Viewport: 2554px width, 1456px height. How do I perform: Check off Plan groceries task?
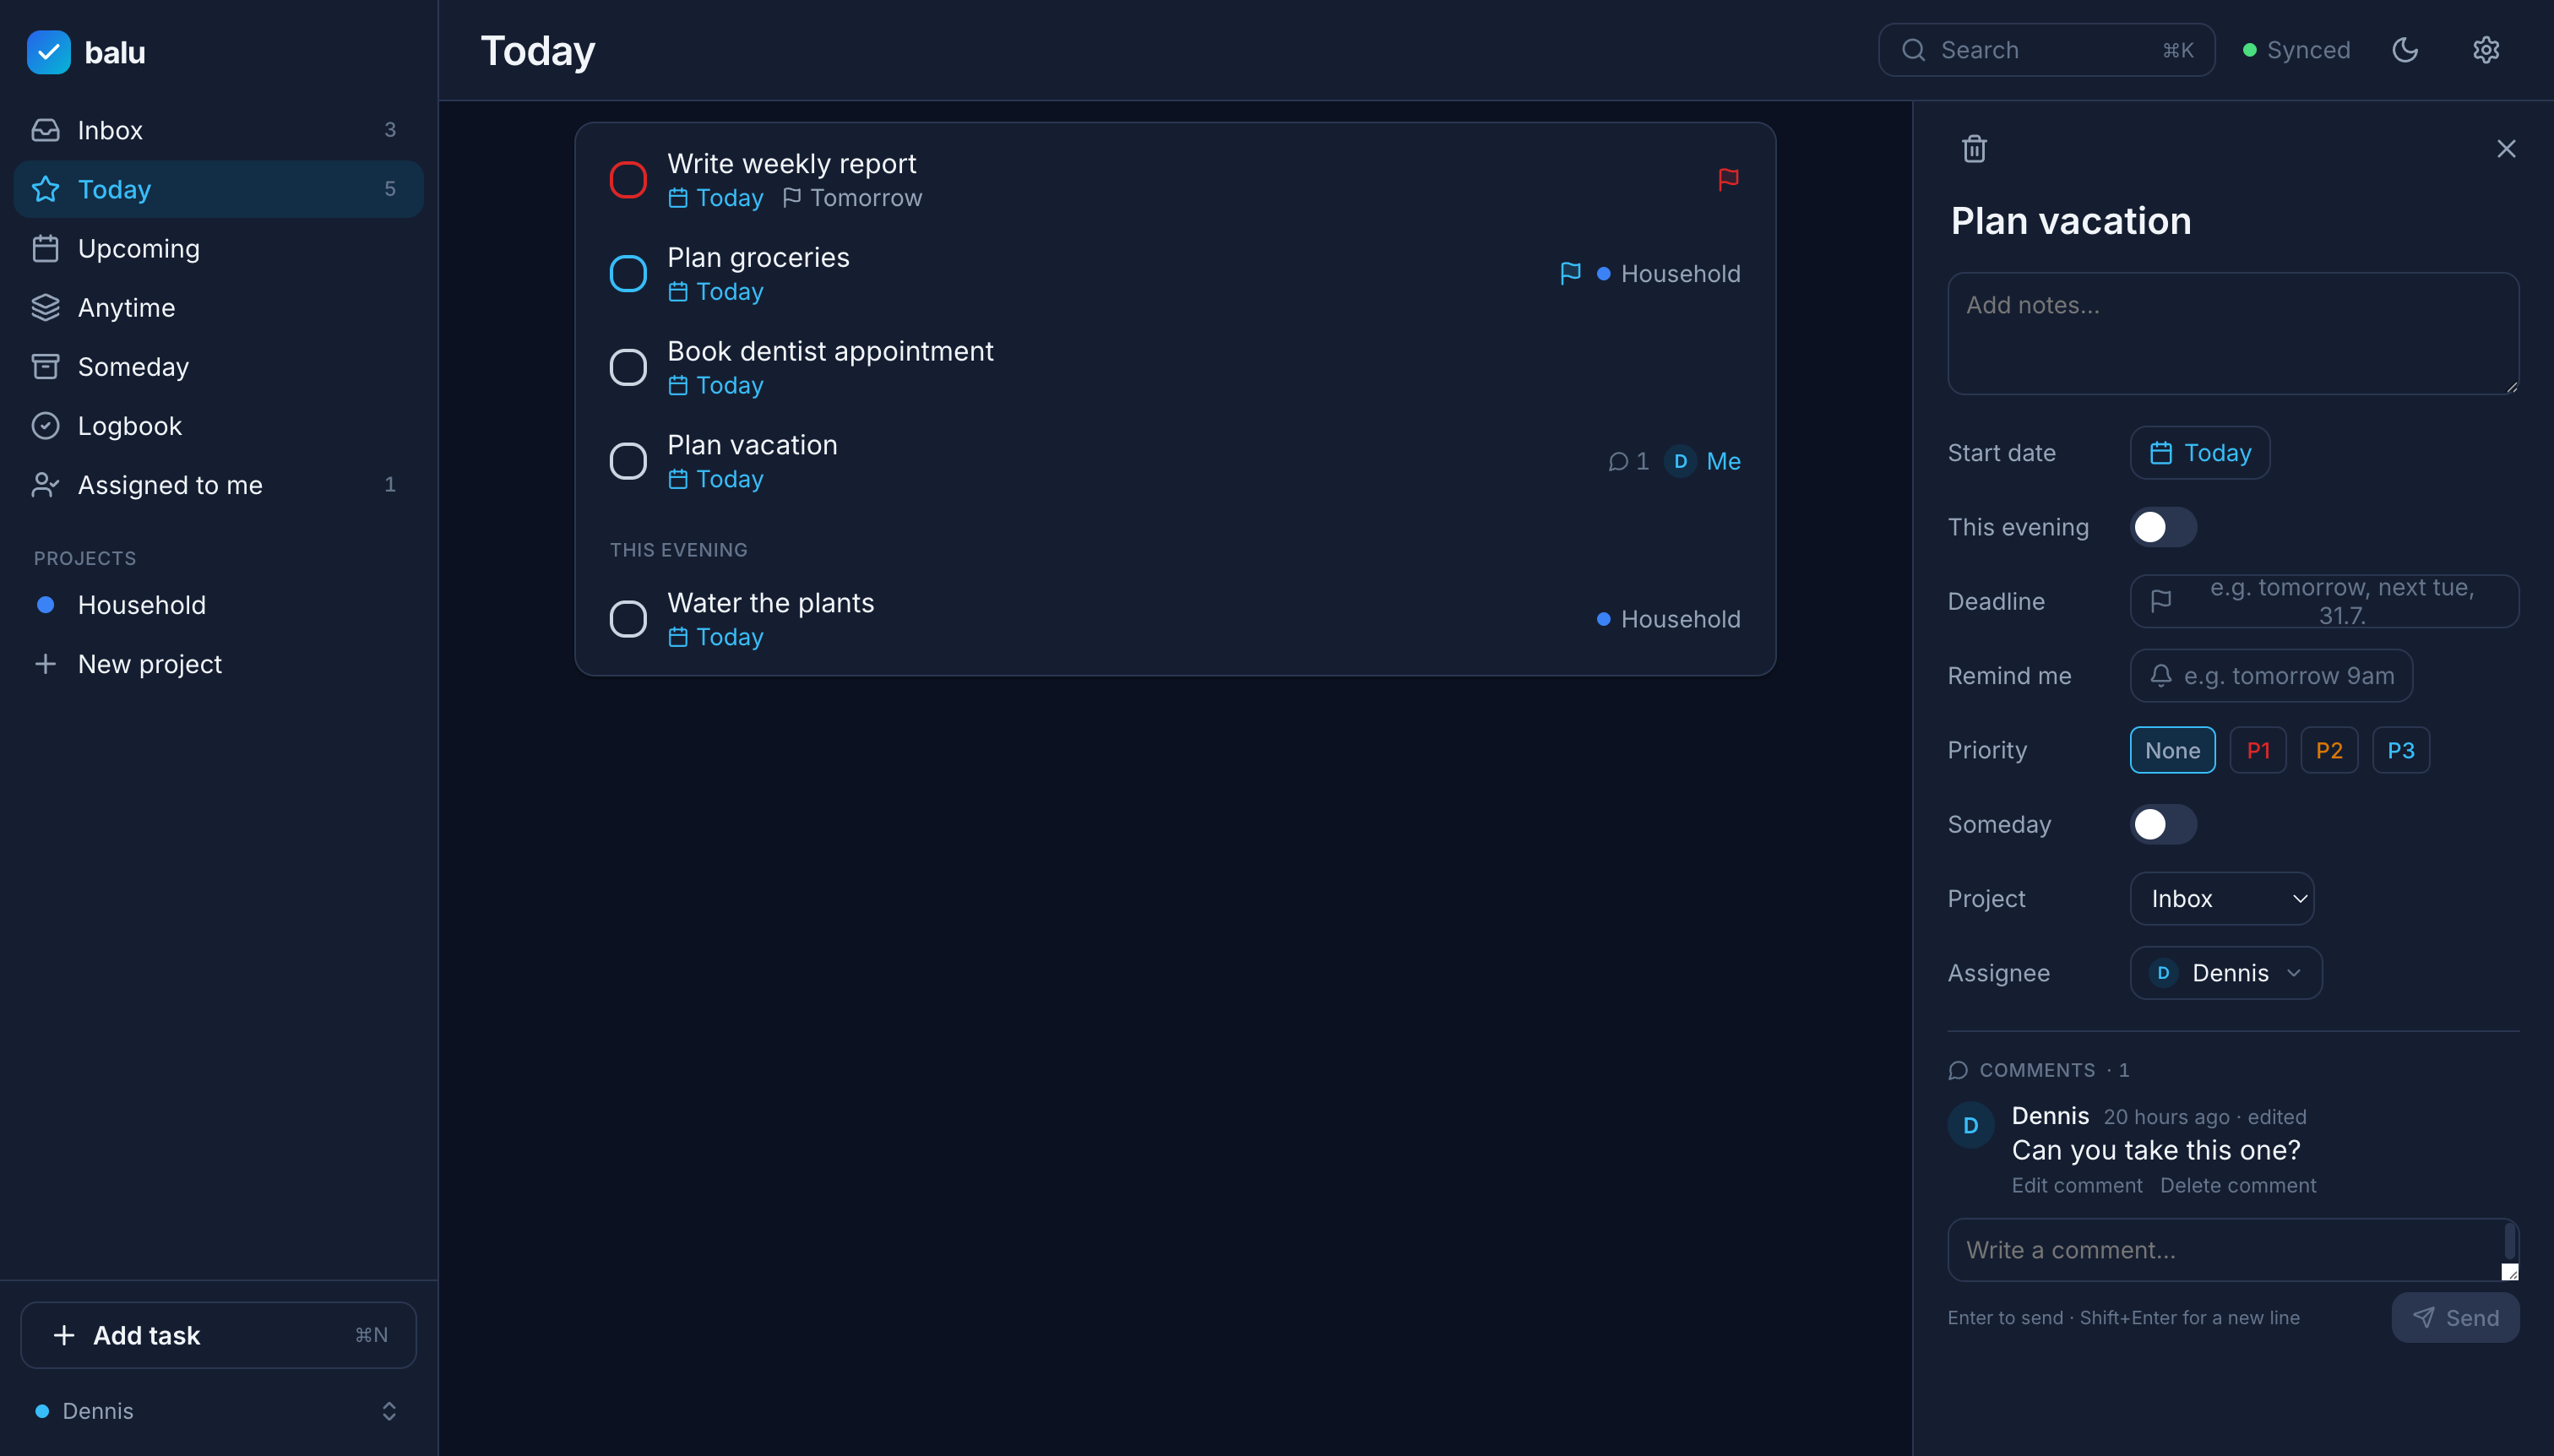(x=628, y=273)
